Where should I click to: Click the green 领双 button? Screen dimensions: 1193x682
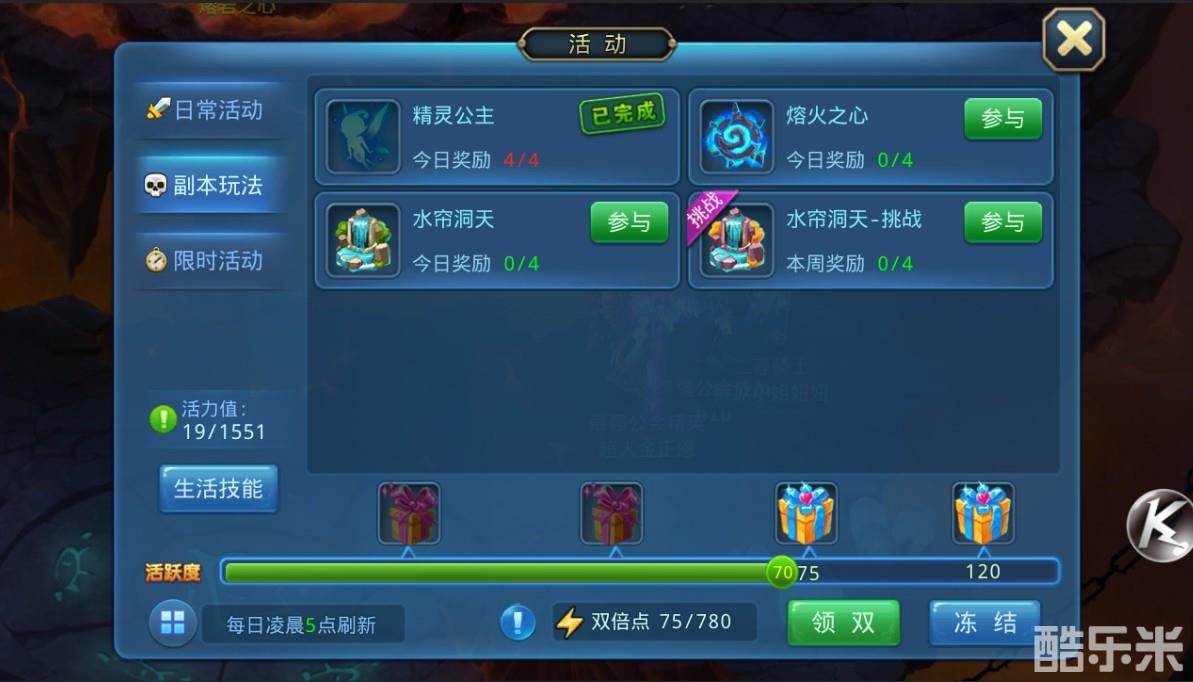[x=843, y=623]
